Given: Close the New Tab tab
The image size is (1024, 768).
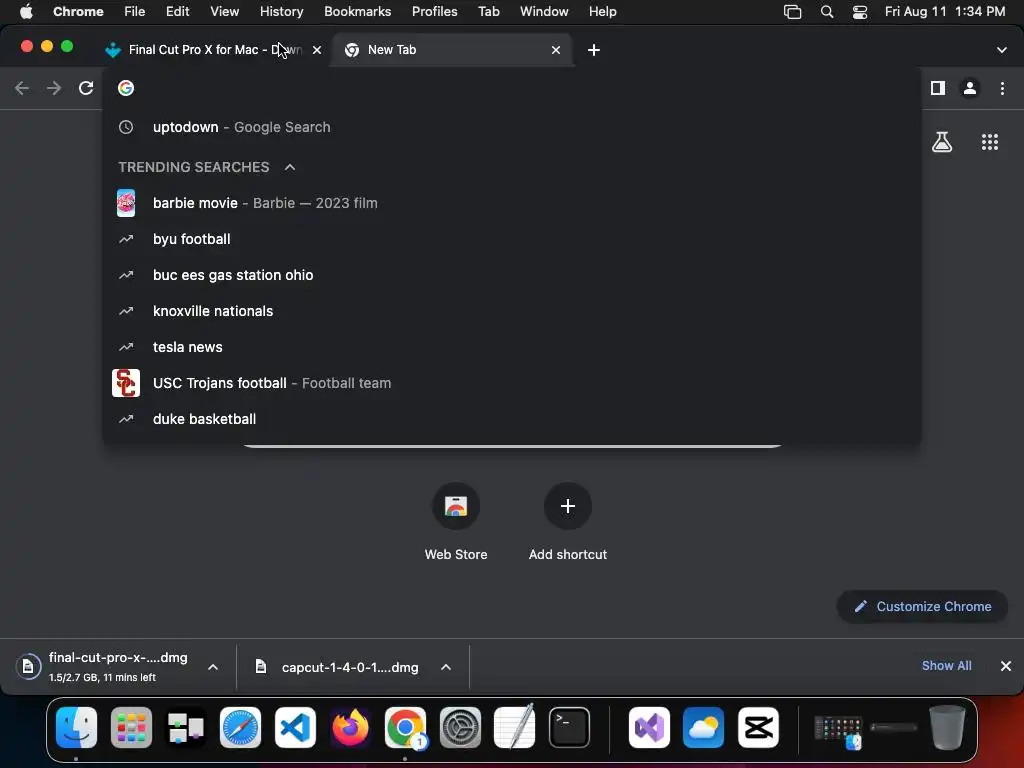Looking at the screenshot, I should click(x=556, y=50).
